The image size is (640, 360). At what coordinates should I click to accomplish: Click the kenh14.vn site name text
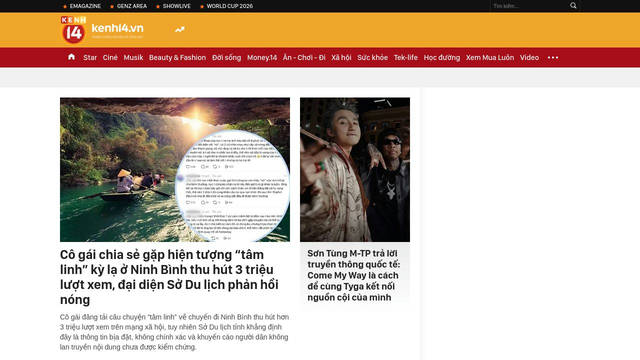pos(118,28)
